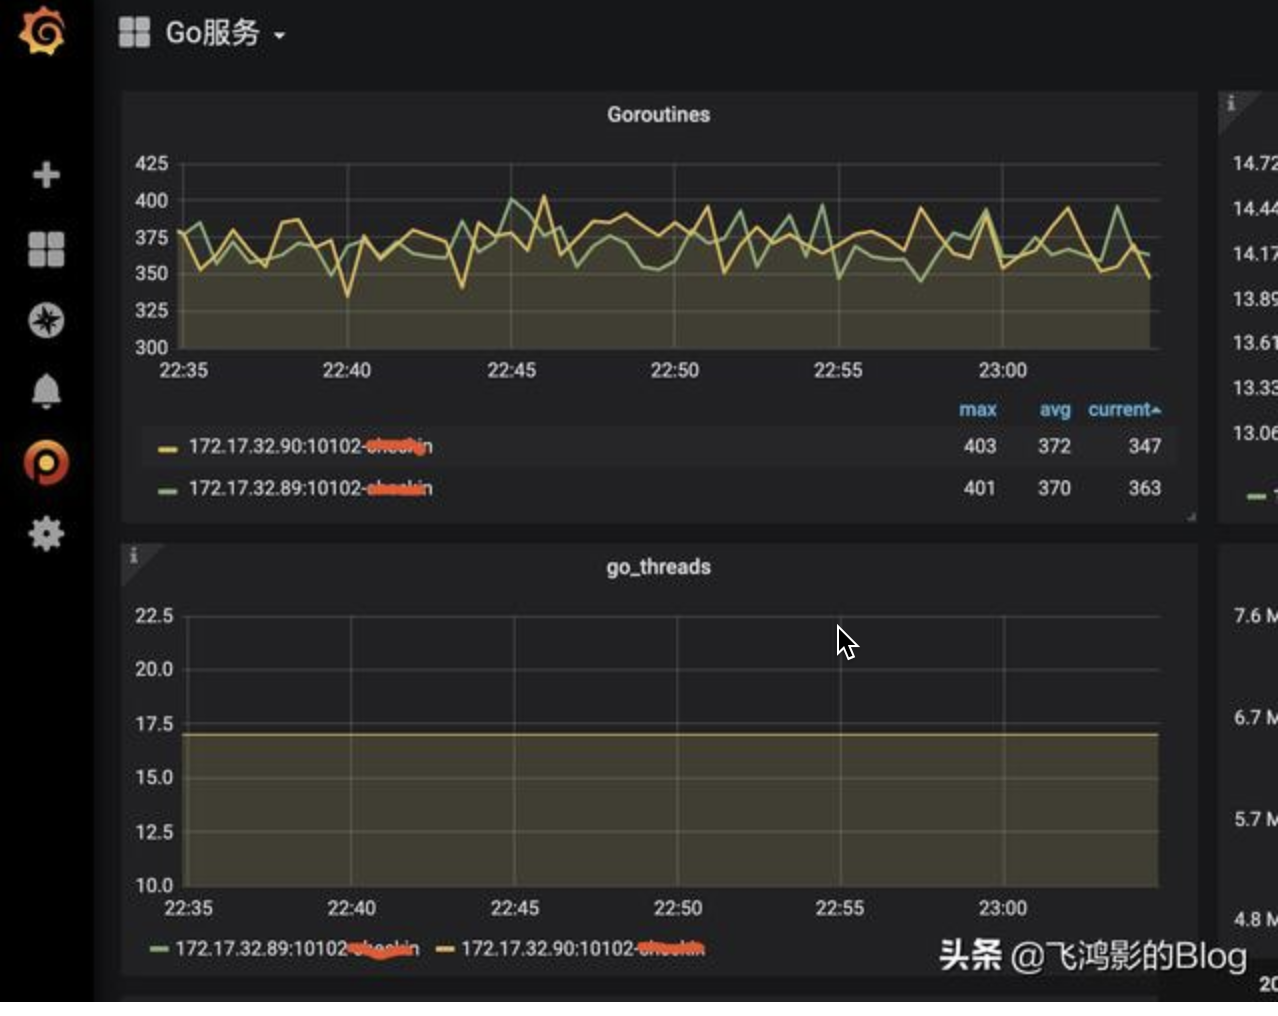Open the Explore compass icon
1278x1016 pixels.
(44, 320)
